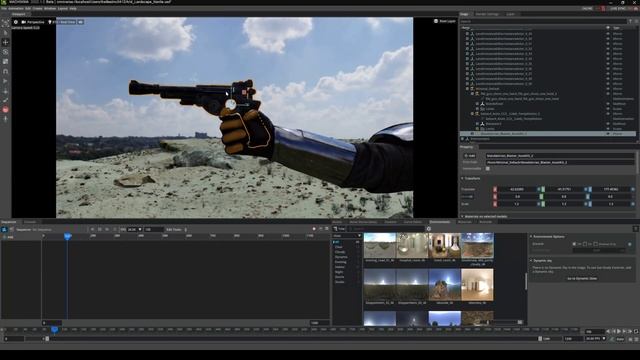Select the Move tool in left toolbar
The width and height of the screenshot is (640, 360).
click(5, 42)
